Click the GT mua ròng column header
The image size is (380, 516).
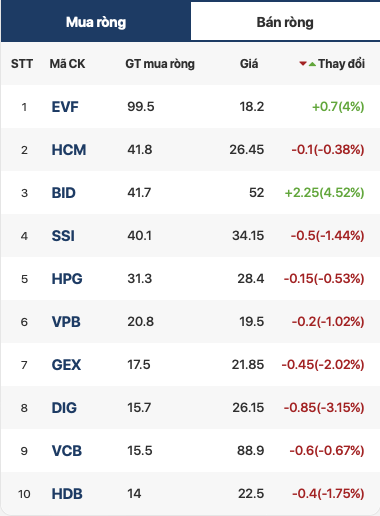point(160,64)
